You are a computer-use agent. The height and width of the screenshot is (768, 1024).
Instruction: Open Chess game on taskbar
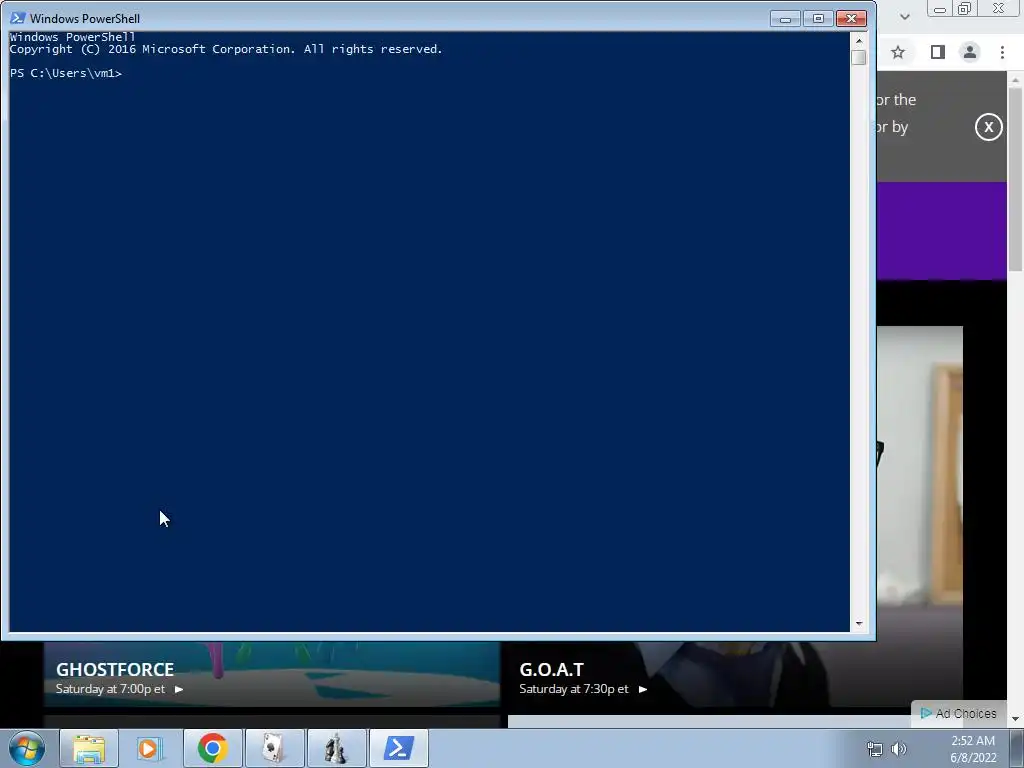click(x=336, y=748)
